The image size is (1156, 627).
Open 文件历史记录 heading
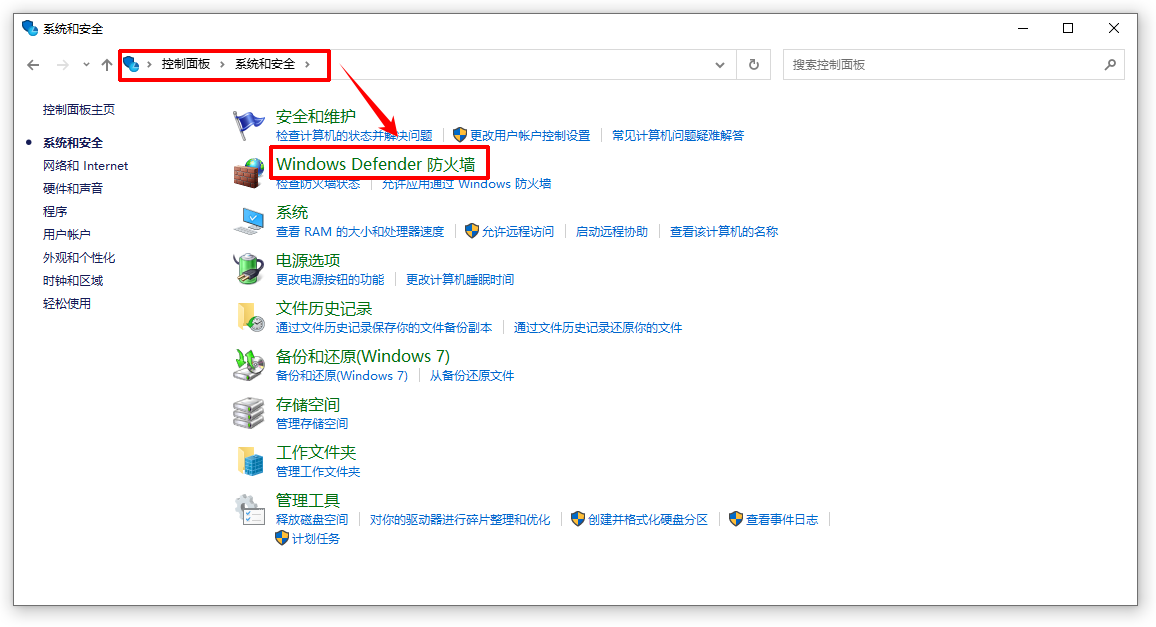(324, 308)
